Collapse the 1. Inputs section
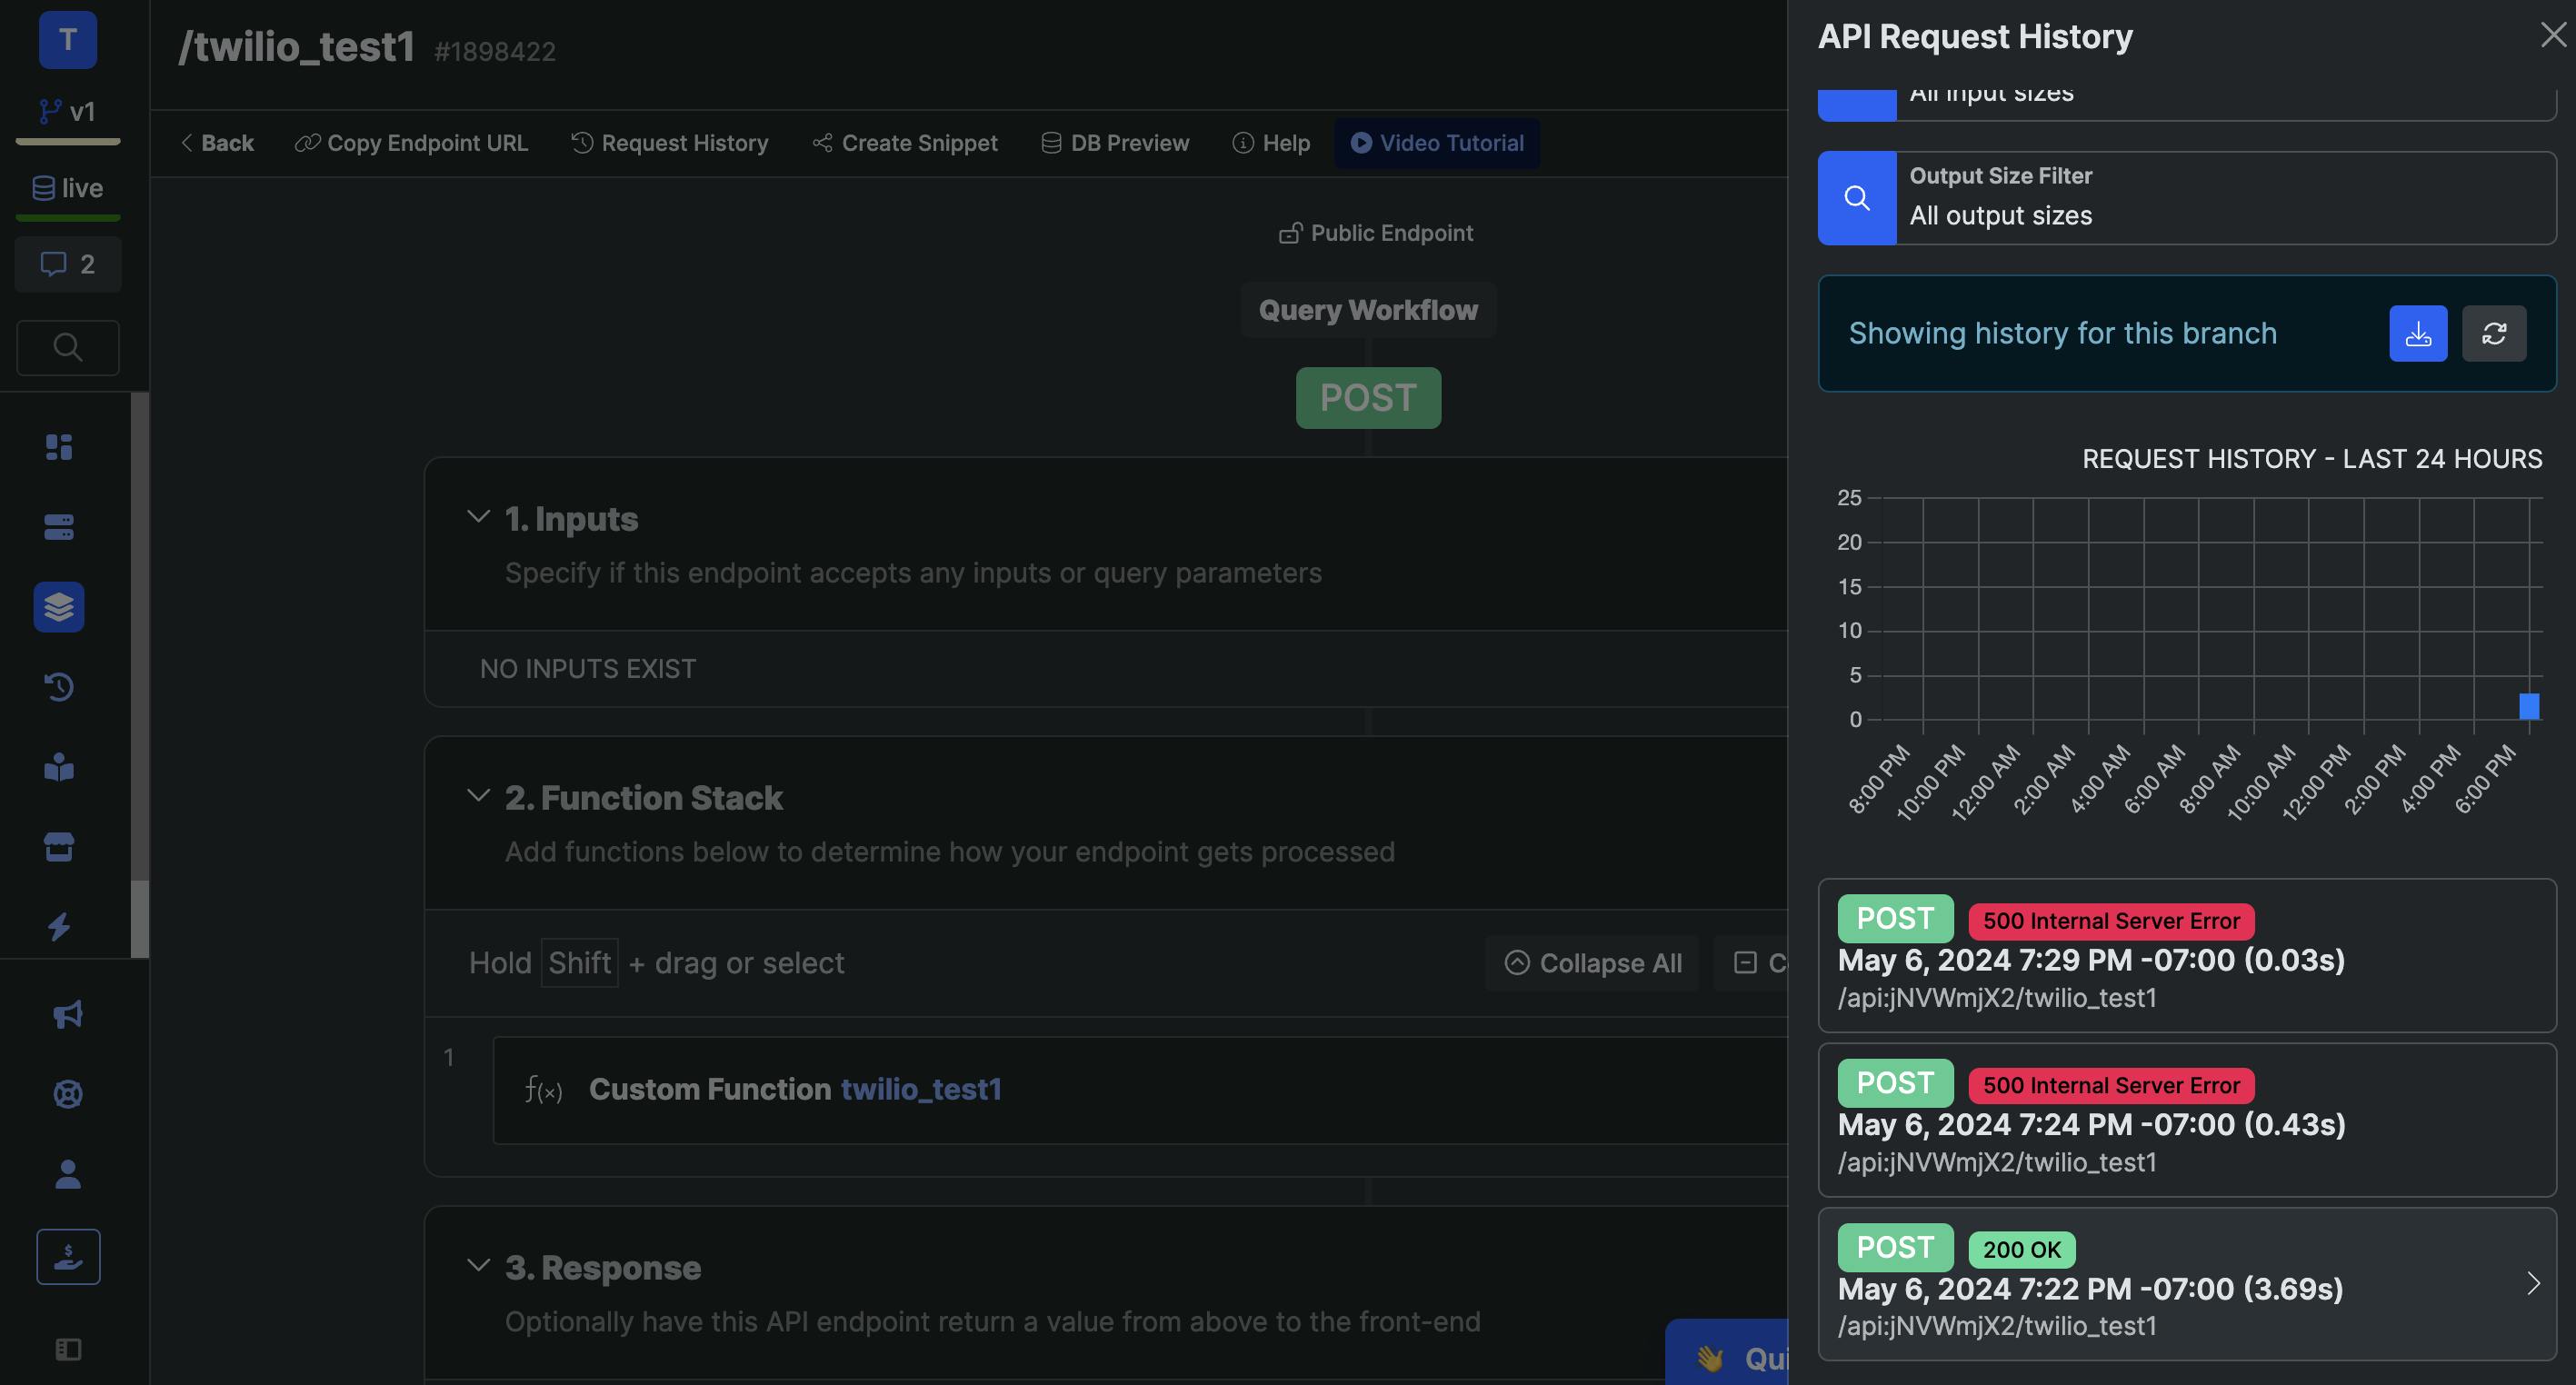This screenshot has width=2576, height=1385. [x=478, y=517]
